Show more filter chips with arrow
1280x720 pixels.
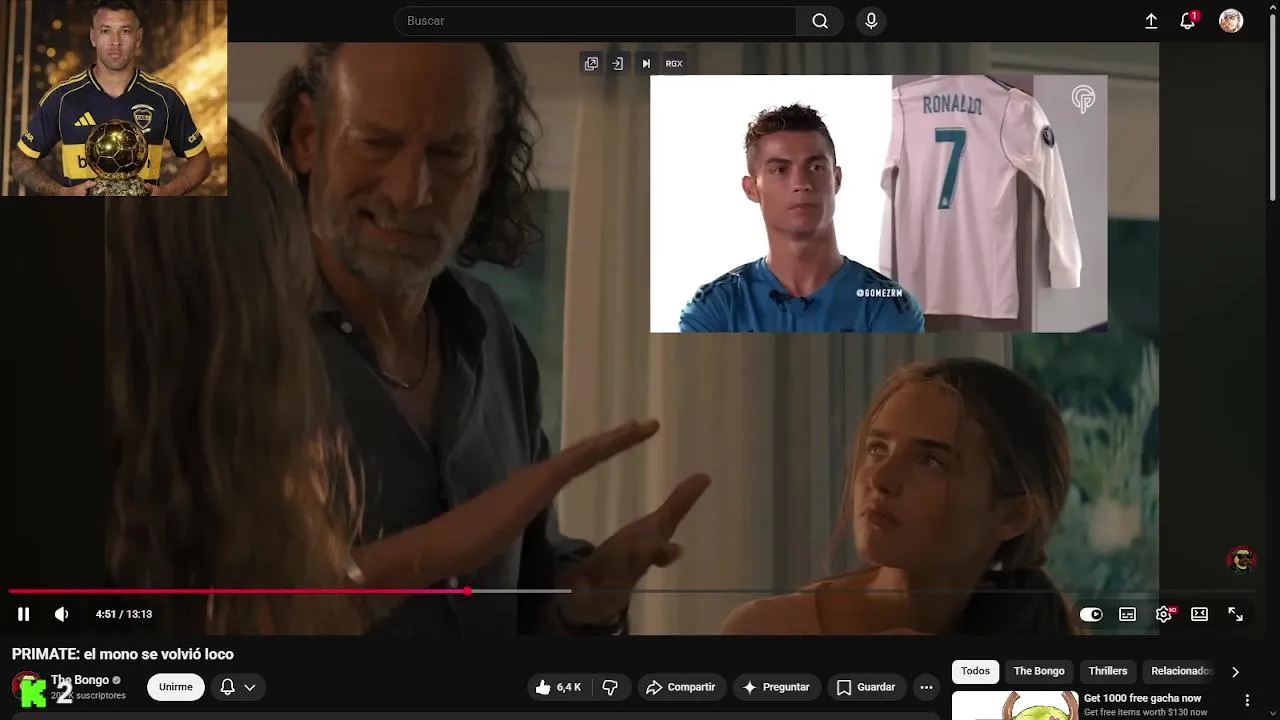click(1235, 672)
